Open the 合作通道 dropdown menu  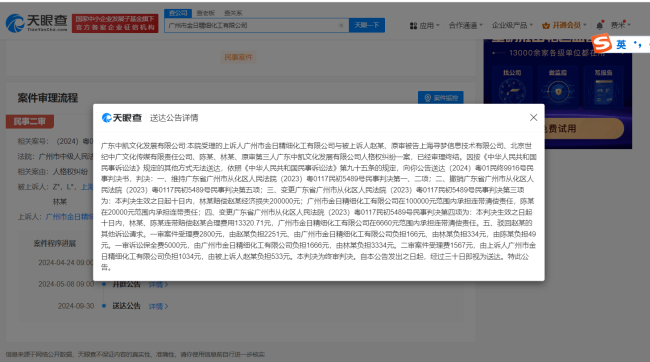pos(466,26)
